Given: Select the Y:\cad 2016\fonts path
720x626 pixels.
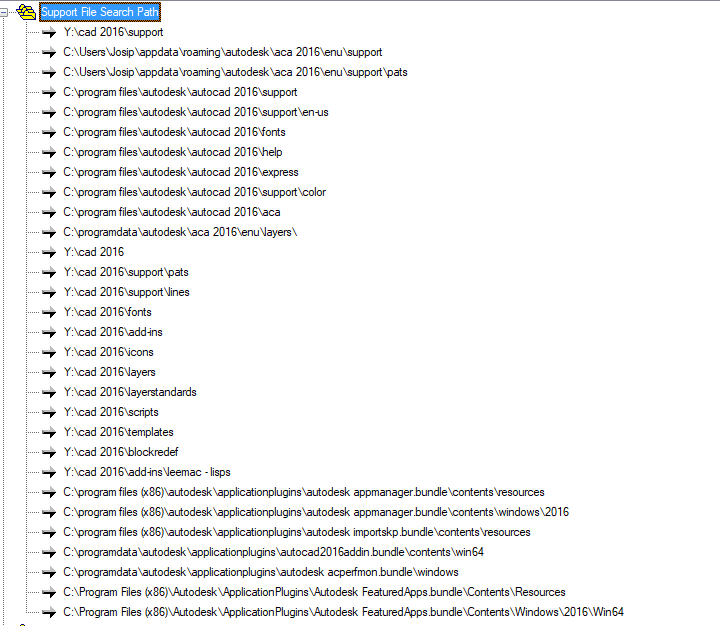Looking at the screenshot, I should tap(107, 312).
